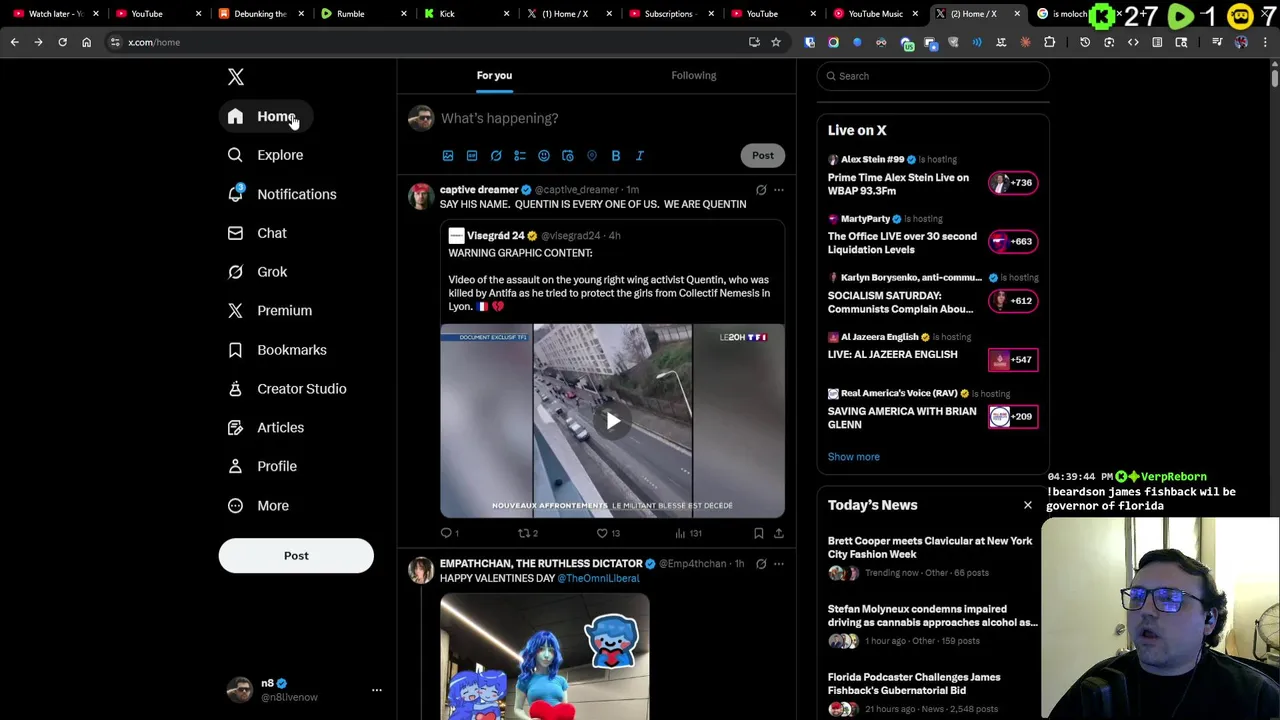1280x720 pixels.
Task: Click the grey Post button in the composer
Action: point(763,155)
